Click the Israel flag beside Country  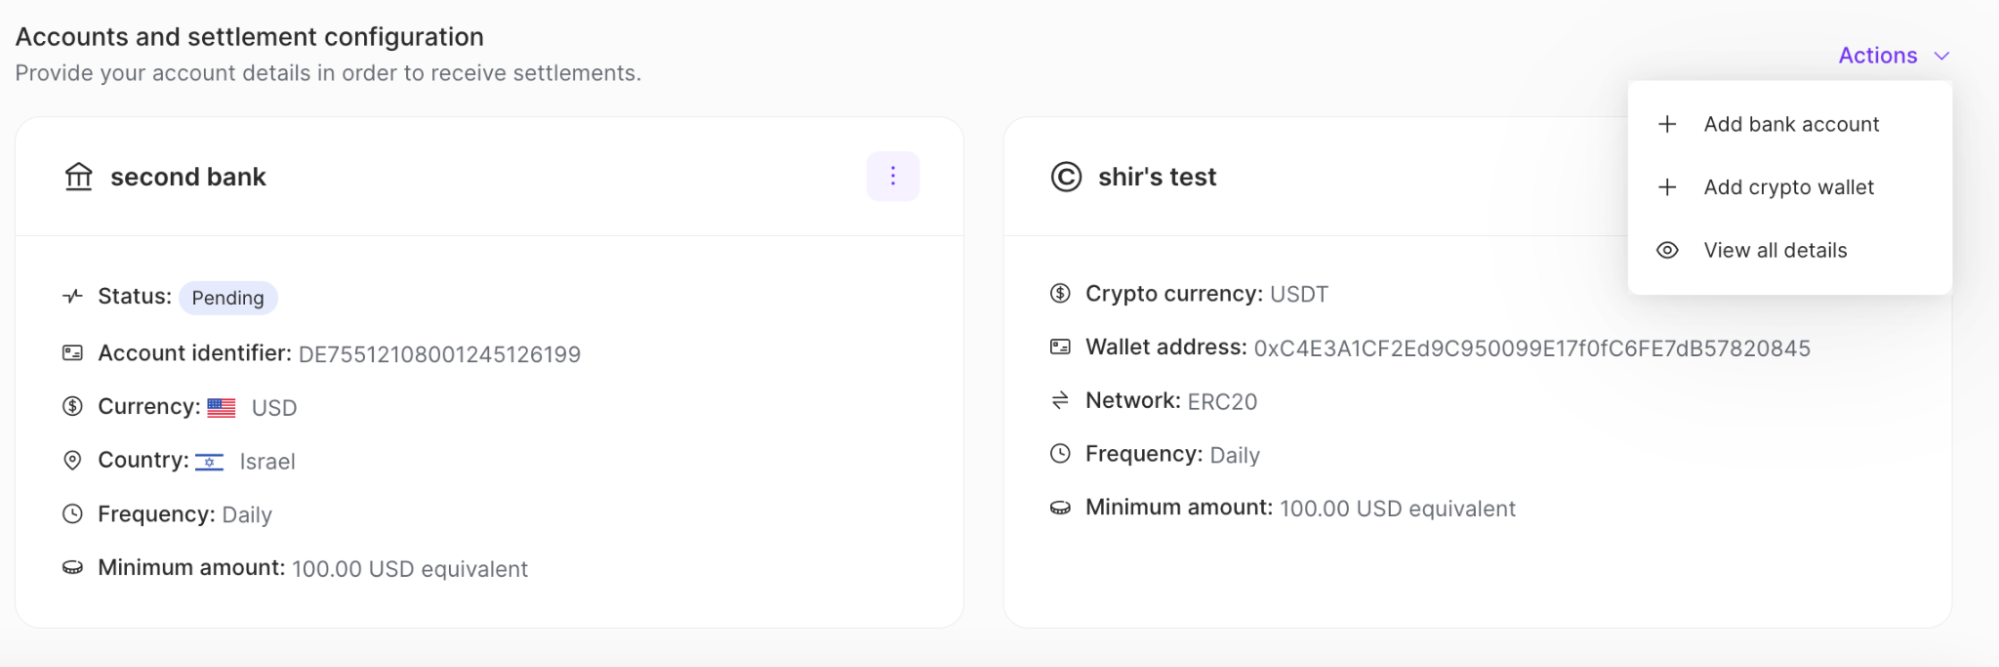pyautogui.click(x=209, y=461)
